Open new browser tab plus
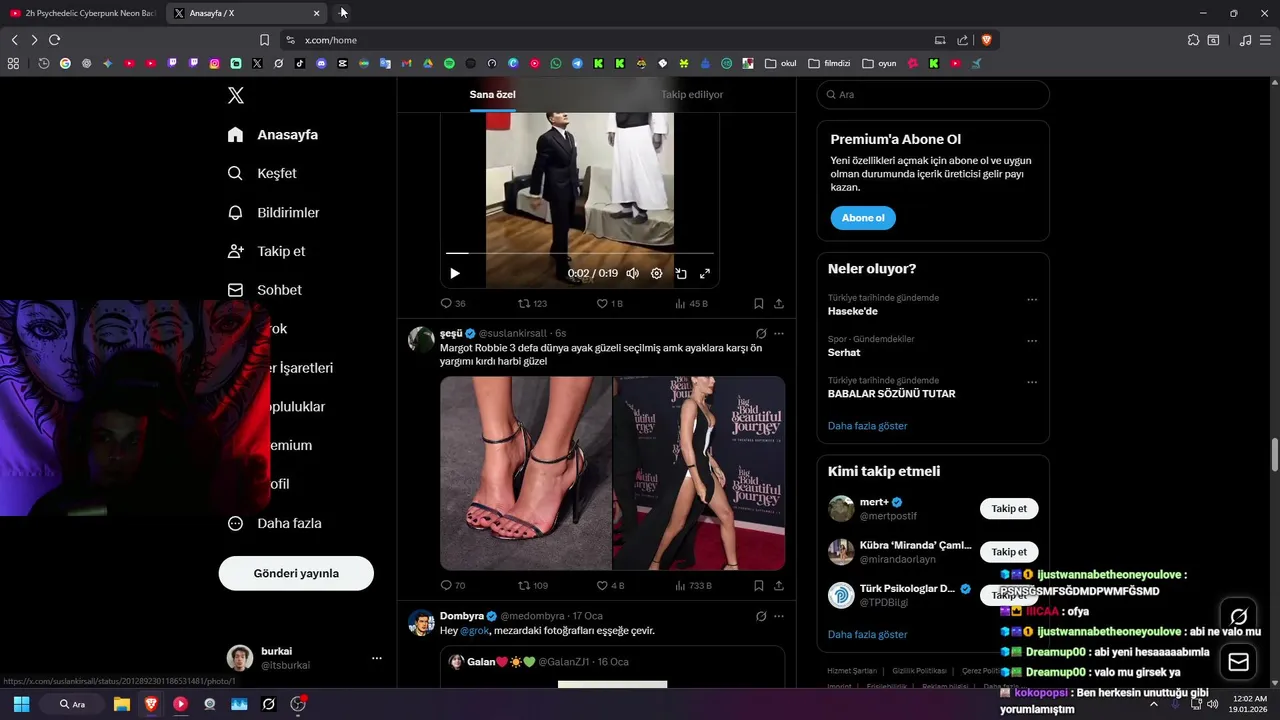The image size is (1280, 720). tap(343, 13)
